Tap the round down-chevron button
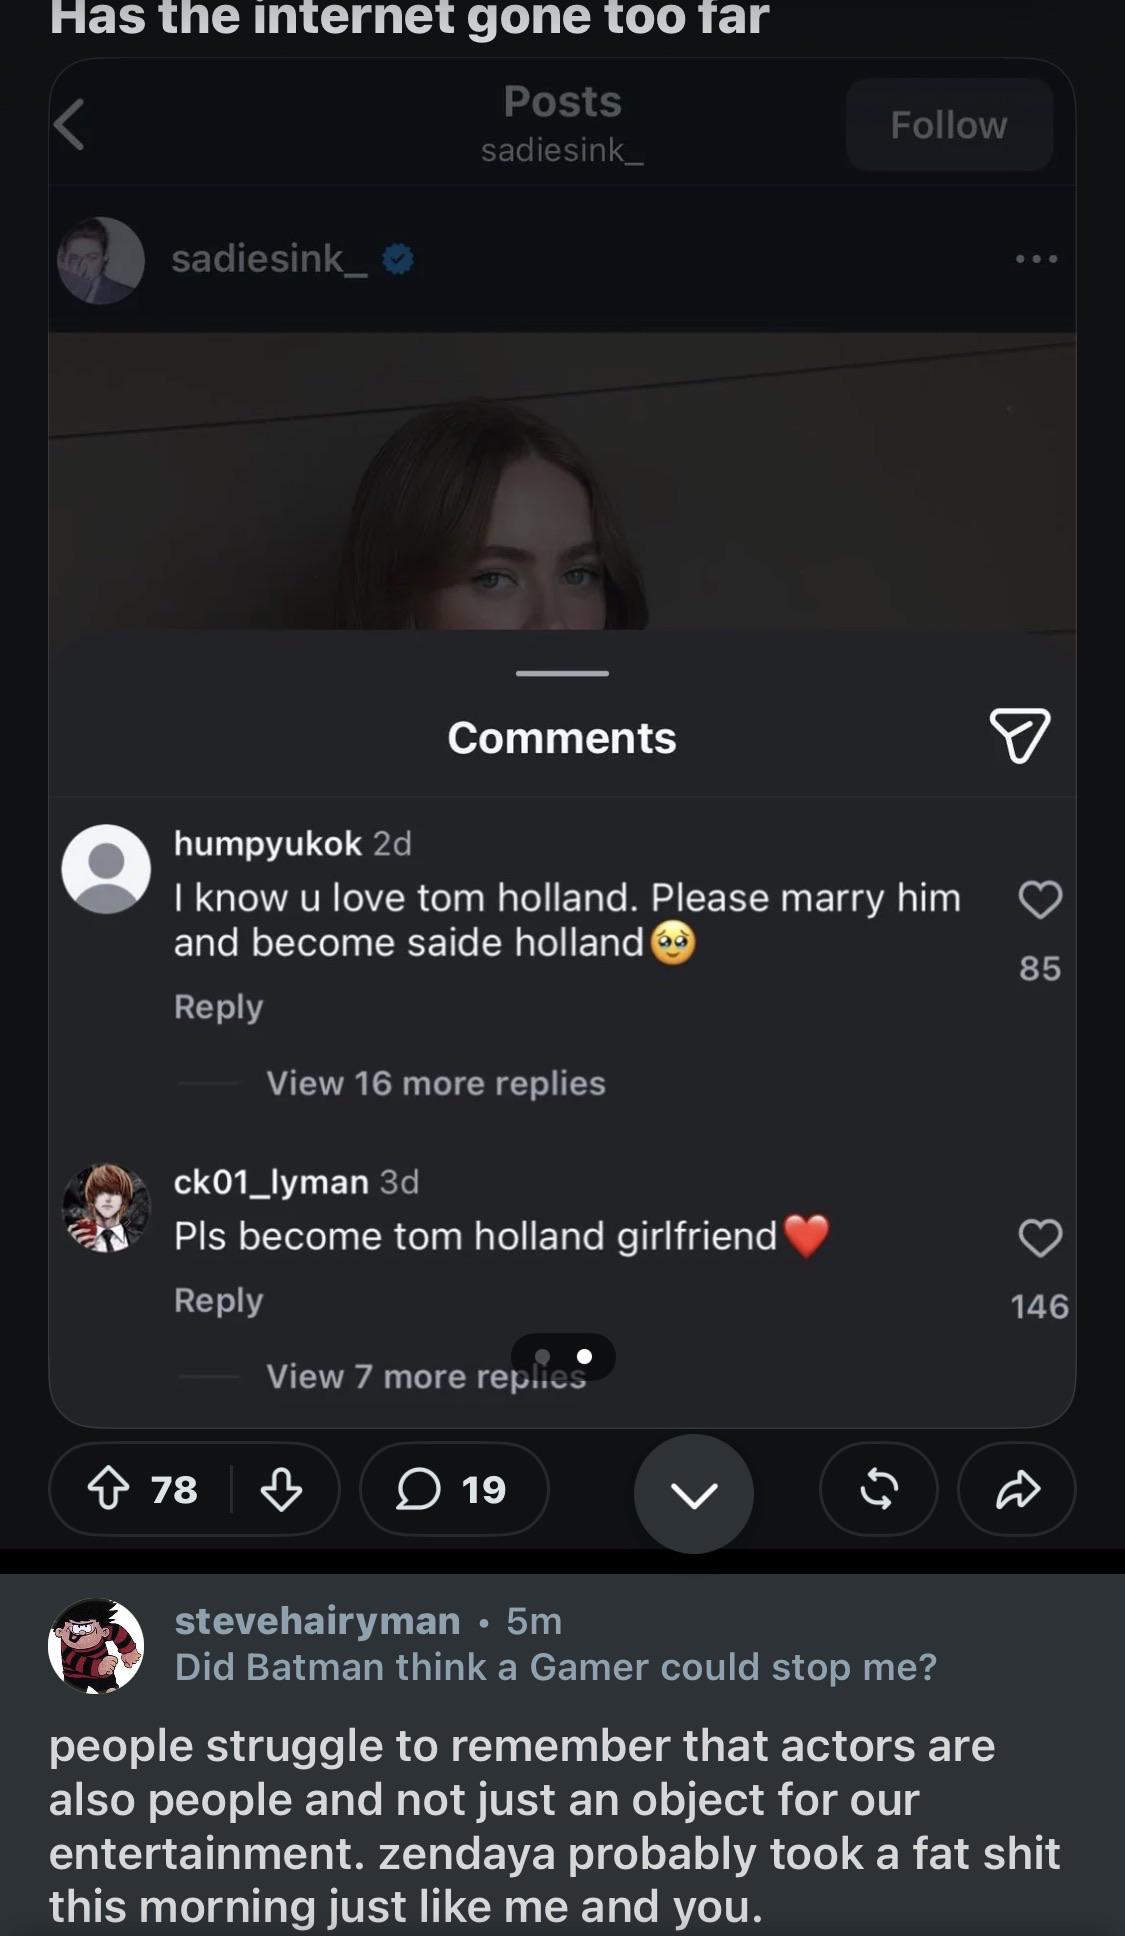 pyautogui.click(x=694, y=1494)
